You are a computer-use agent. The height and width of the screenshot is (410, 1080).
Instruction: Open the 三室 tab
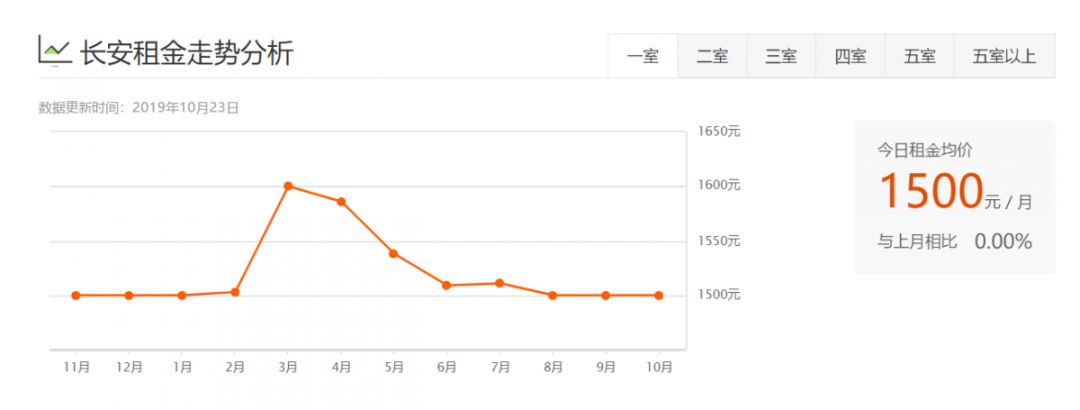click(x=781, y=56)
